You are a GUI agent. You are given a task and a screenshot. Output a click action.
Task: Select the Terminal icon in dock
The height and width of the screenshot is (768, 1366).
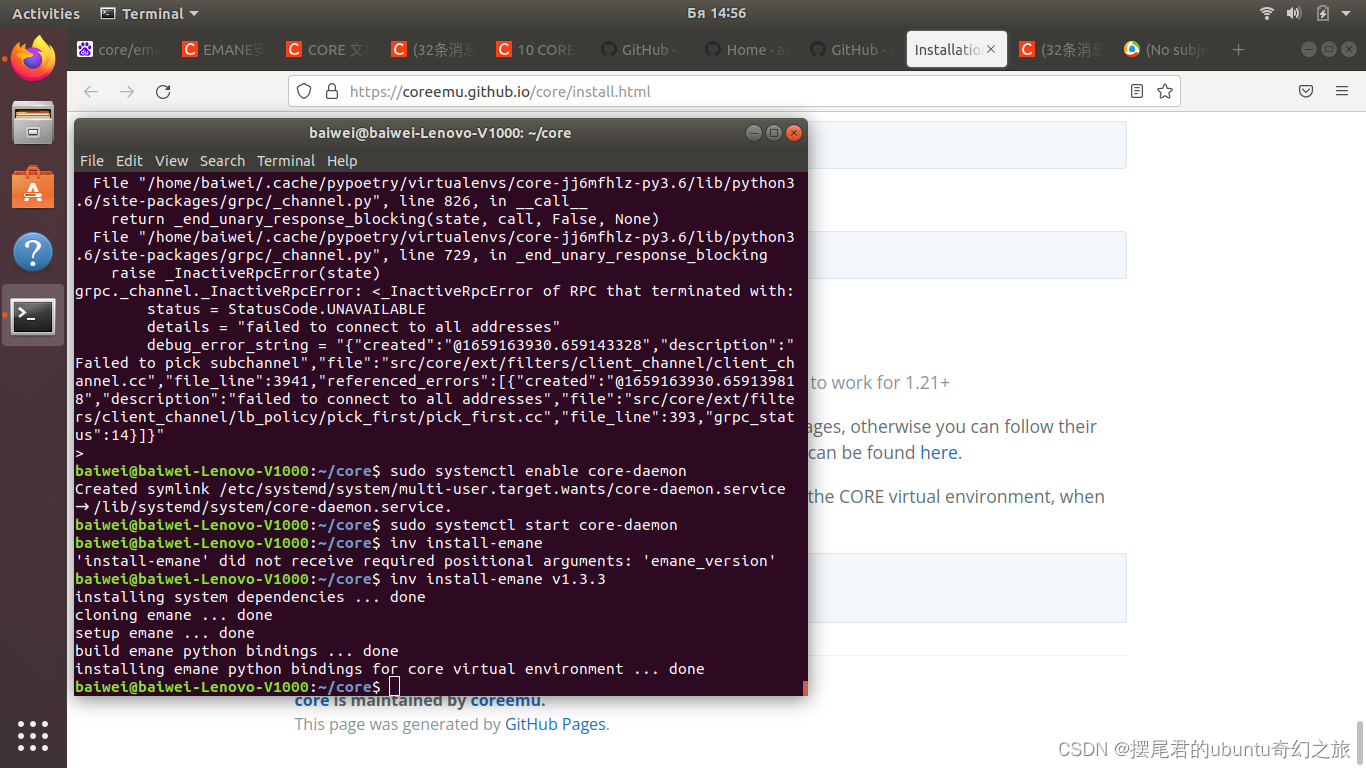coord(33,316)
